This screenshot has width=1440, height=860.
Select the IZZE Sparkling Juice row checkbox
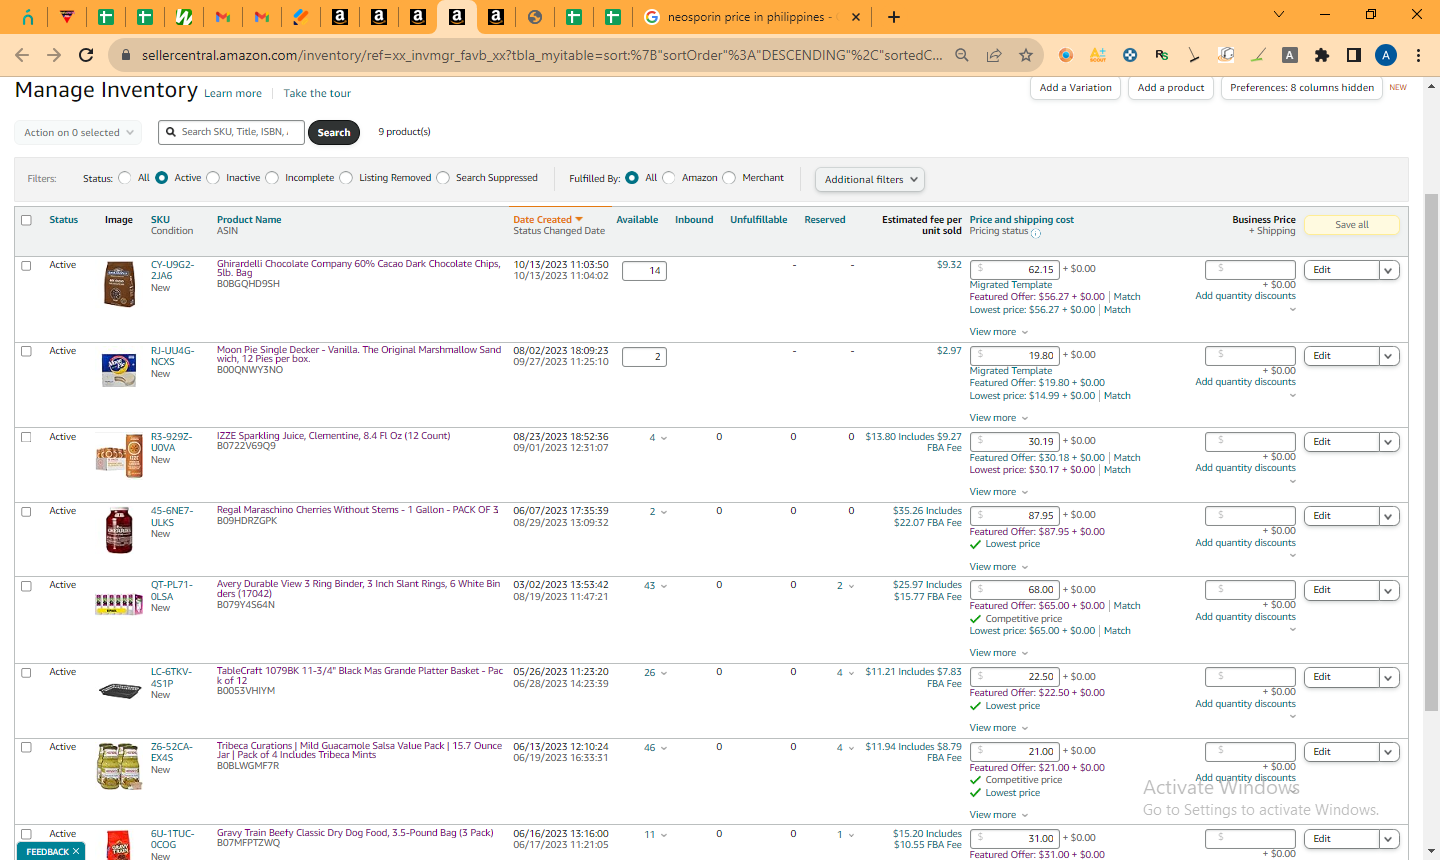(26, 438)
